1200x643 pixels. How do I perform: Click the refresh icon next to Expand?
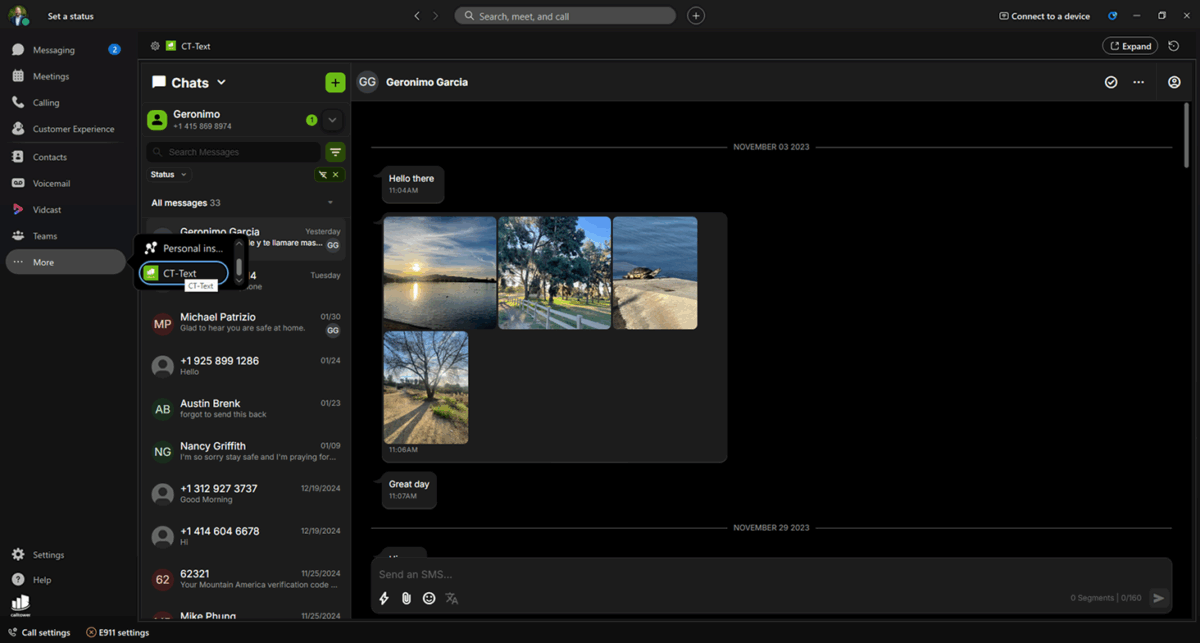coord(1174,46)
